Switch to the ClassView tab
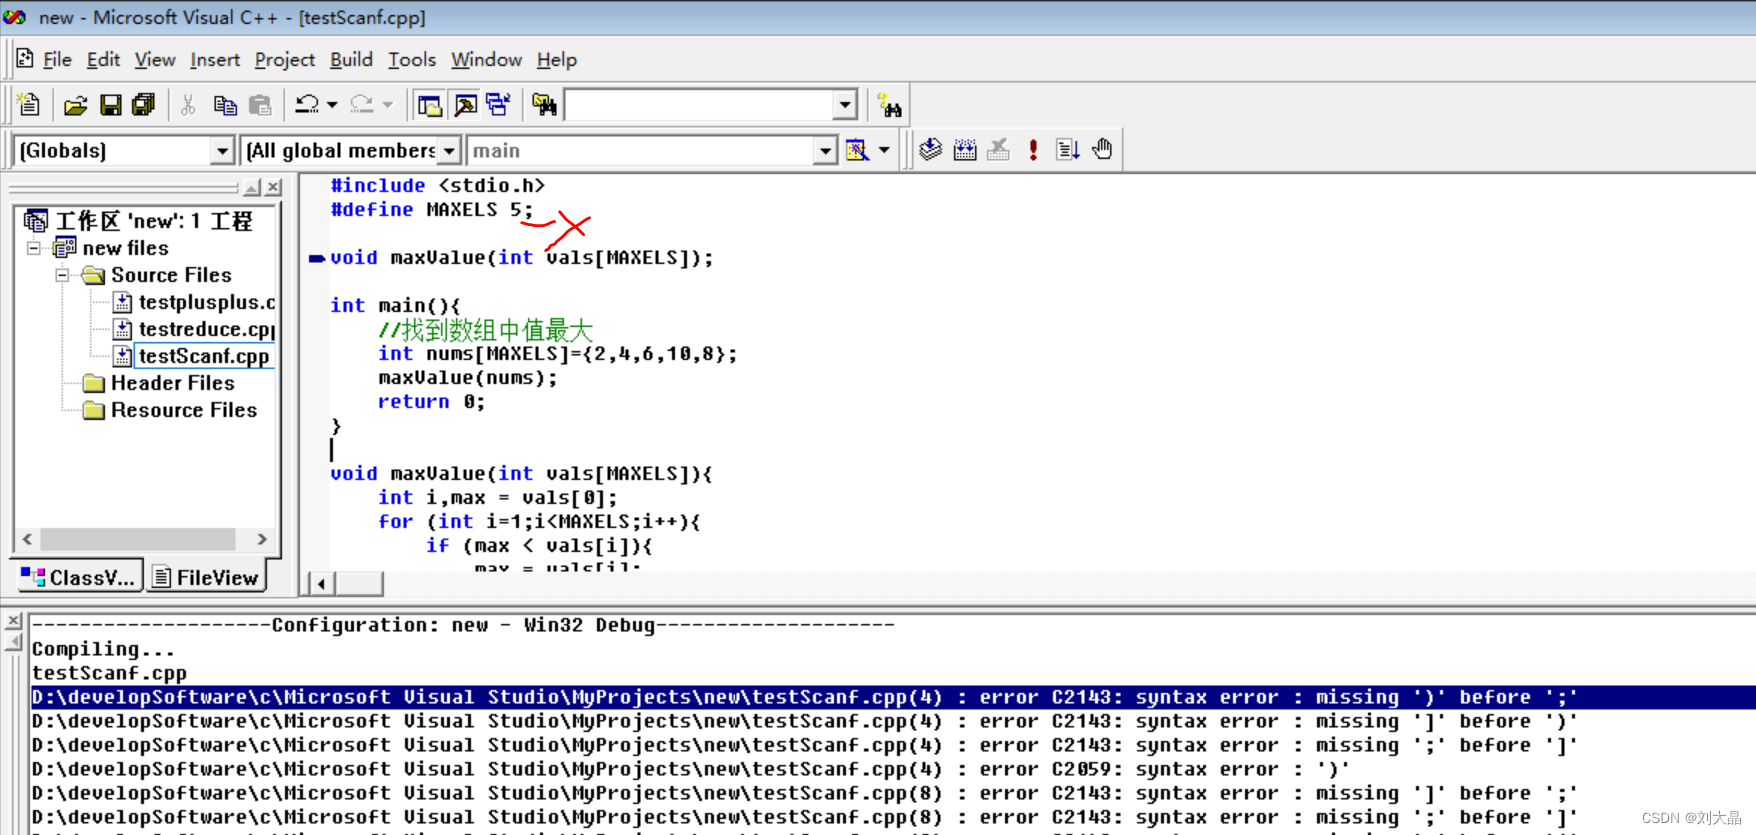The image size is (1756, 835). pyautogui.click(x=78, y=577)
